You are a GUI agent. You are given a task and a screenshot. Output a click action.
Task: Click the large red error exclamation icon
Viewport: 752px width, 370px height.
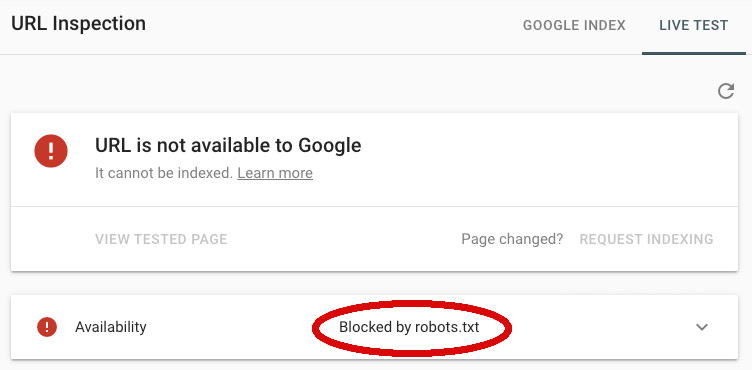coord(51,151)
